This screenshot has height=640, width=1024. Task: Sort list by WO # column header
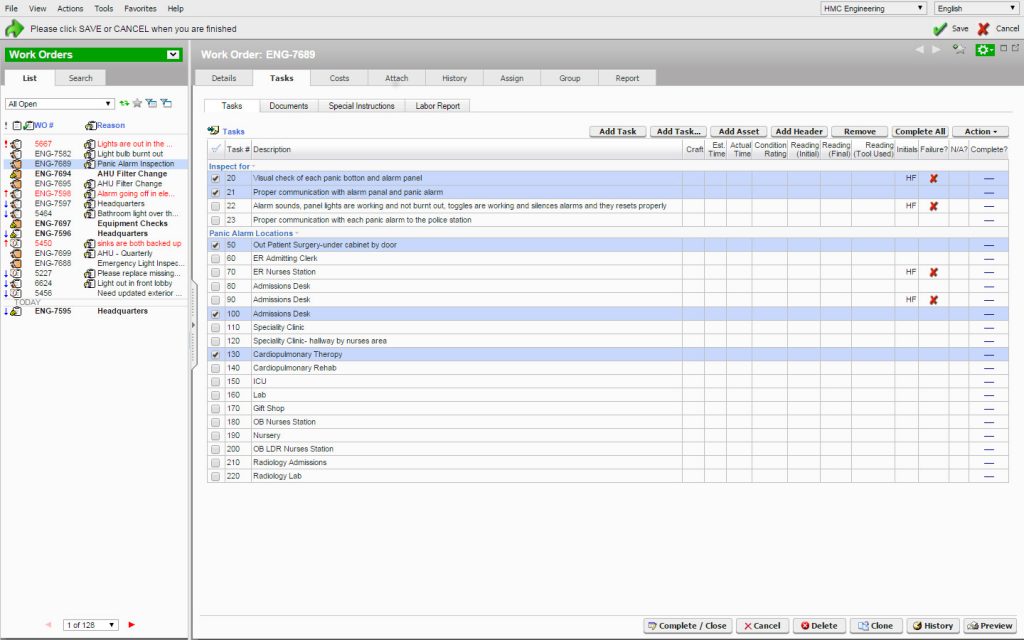pyautogui.click(x=43, y=125)
